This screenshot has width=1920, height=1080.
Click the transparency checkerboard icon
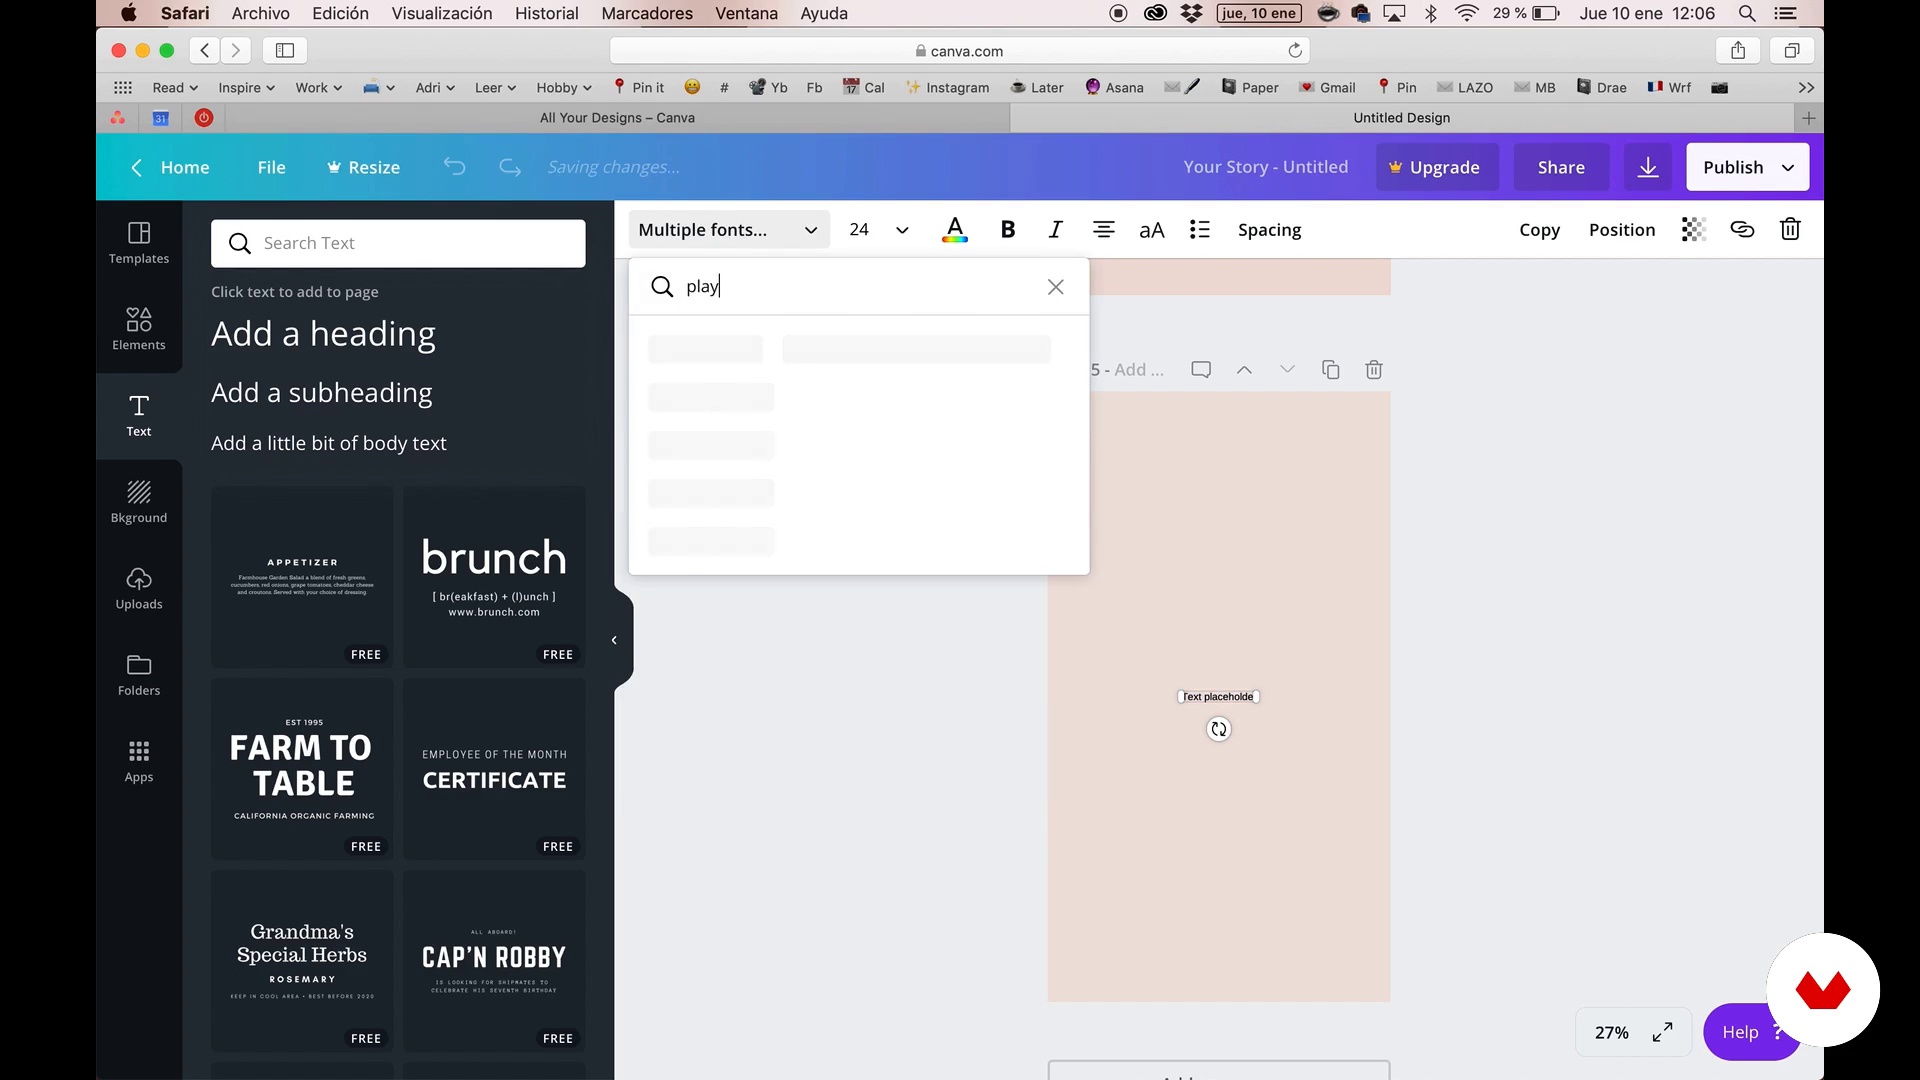tap(1693, 230)
